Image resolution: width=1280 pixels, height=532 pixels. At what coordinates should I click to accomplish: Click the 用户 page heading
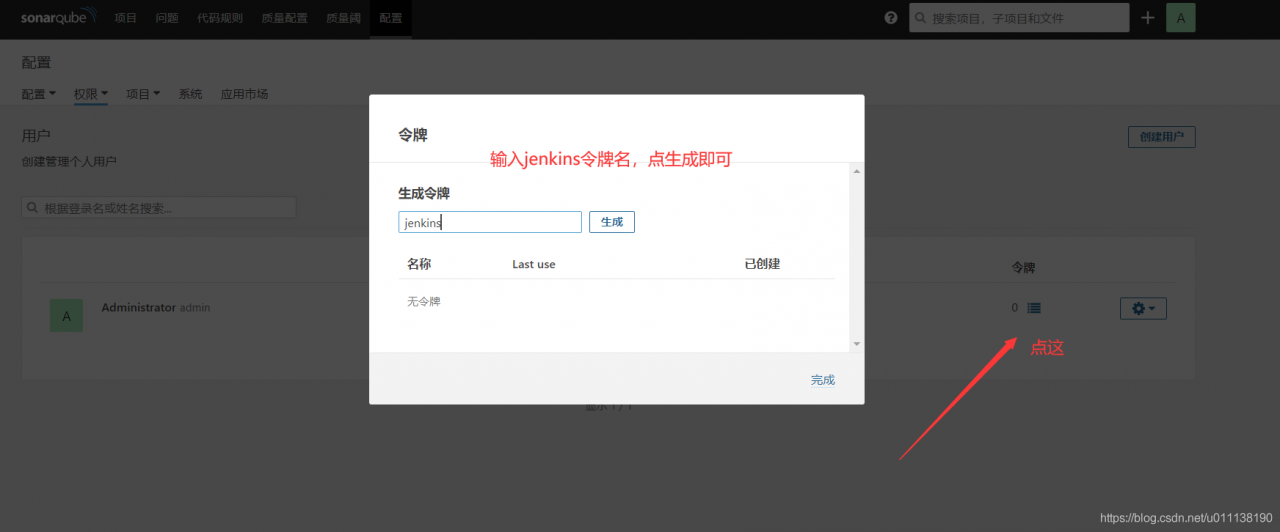[36, 135]
